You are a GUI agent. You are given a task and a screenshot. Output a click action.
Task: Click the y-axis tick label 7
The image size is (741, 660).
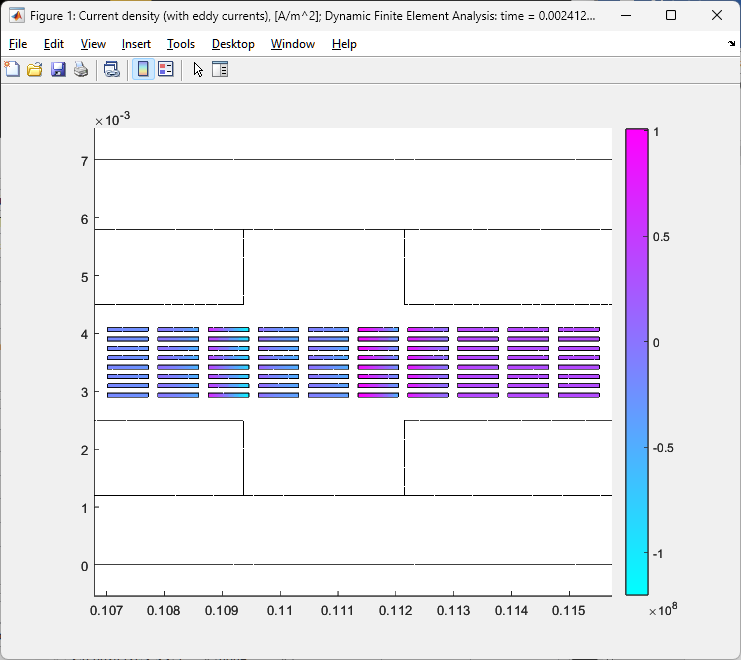(x=85, y=162)
